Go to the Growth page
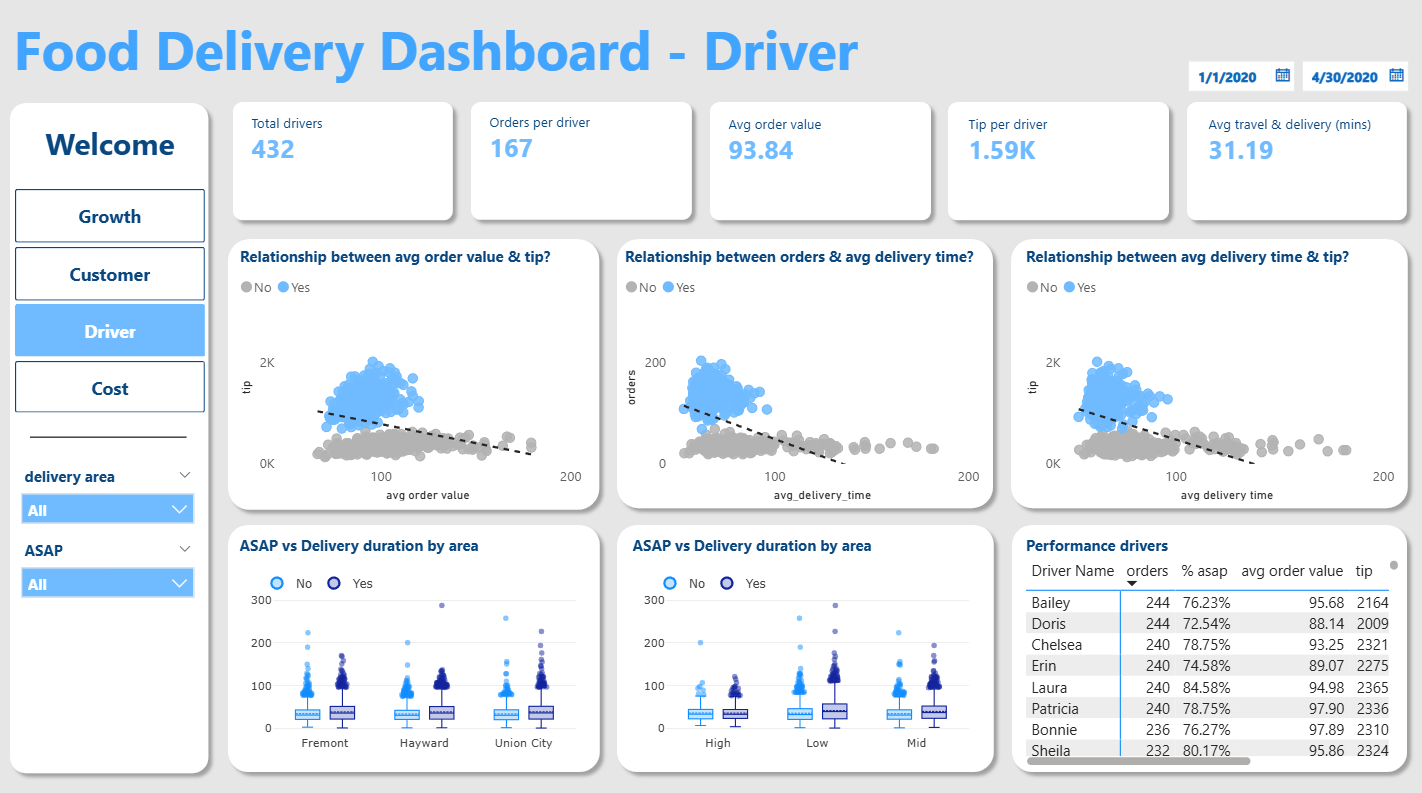The width and height of the screenshot is (1422, 793). (110, 216)
